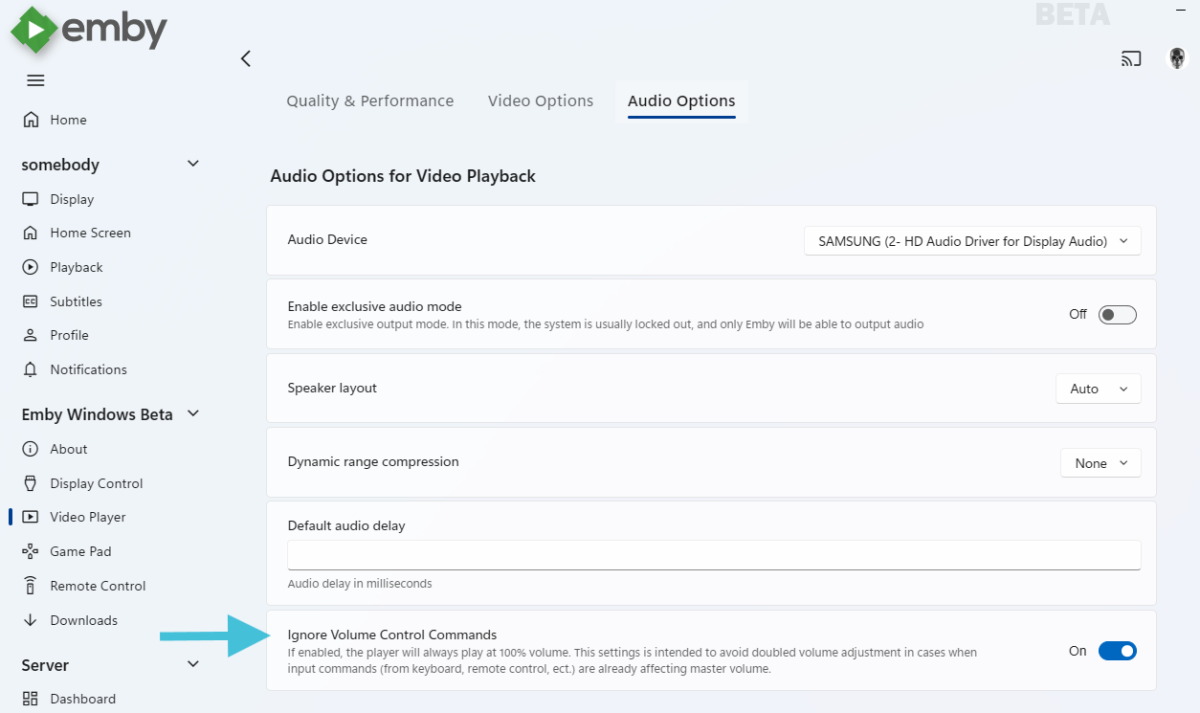Click the back arrow icon
Screen dimensions: 1200x713
(246, 59)
